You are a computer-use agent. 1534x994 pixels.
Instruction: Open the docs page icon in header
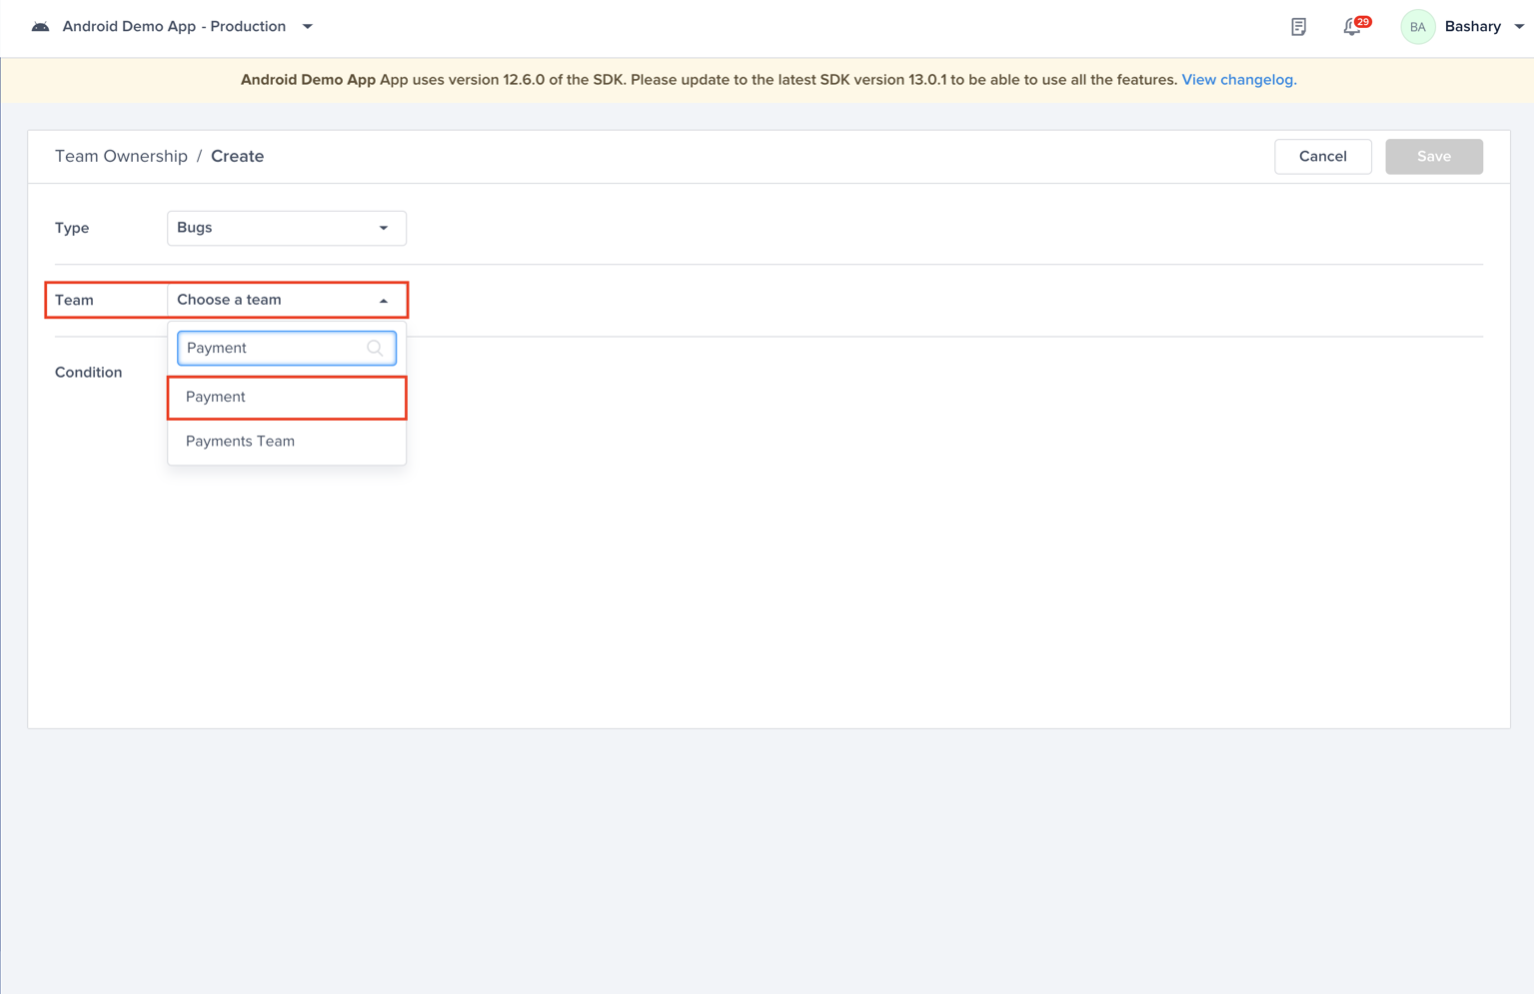tap(1298, 27)
